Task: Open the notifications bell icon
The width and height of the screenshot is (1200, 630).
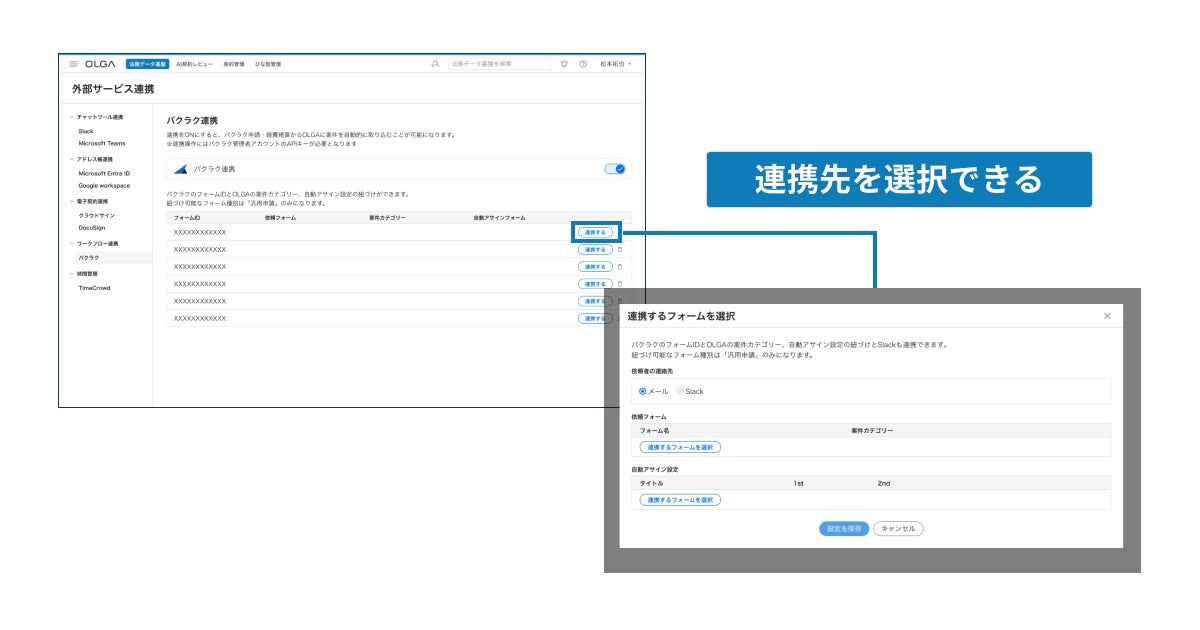Action: [x=564, y=64]
